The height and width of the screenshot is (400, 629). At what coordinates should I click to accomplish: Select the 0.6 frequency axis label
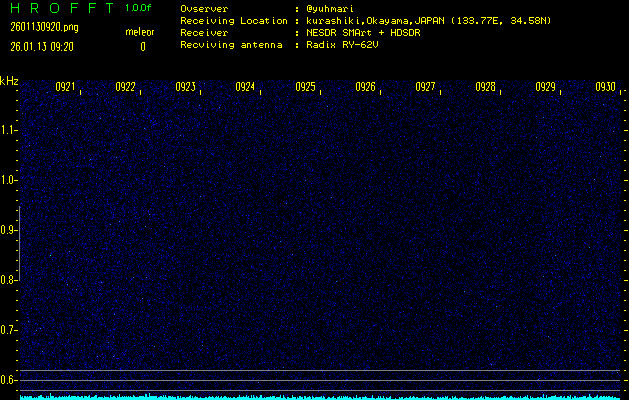pos(9,380)
